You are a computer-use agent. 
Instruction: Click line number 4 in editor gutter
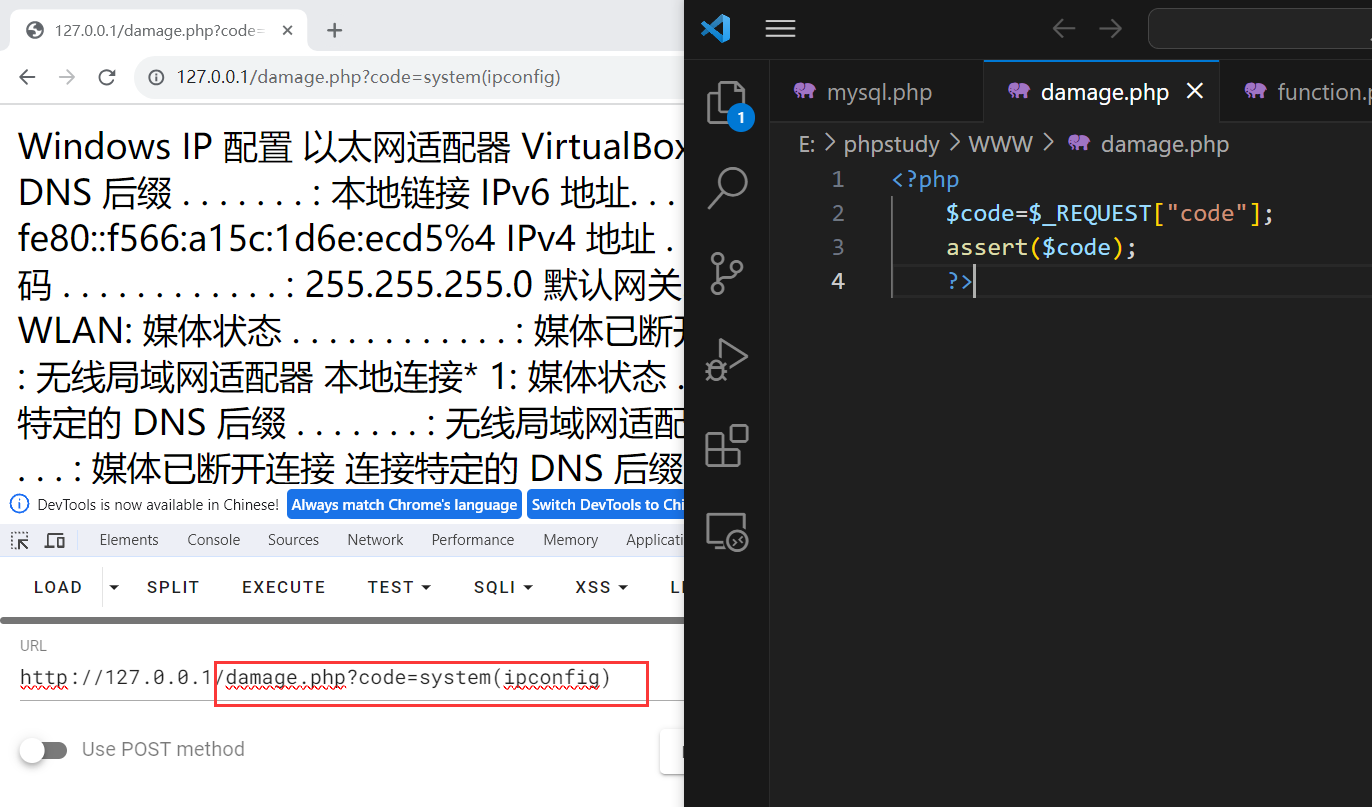tap(838, 281)
